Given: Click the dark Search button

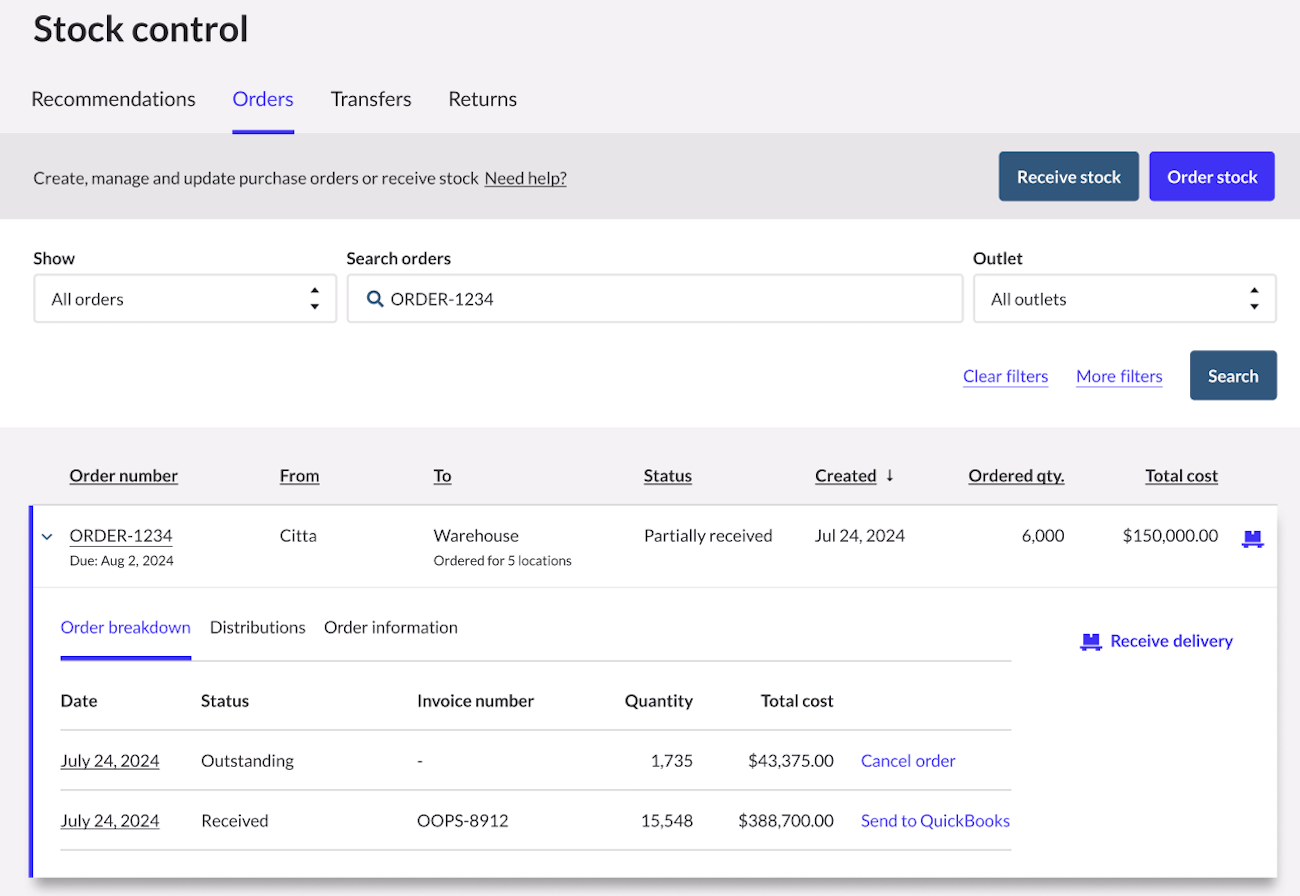Looking at the screenshot, I should [1232, 376].
